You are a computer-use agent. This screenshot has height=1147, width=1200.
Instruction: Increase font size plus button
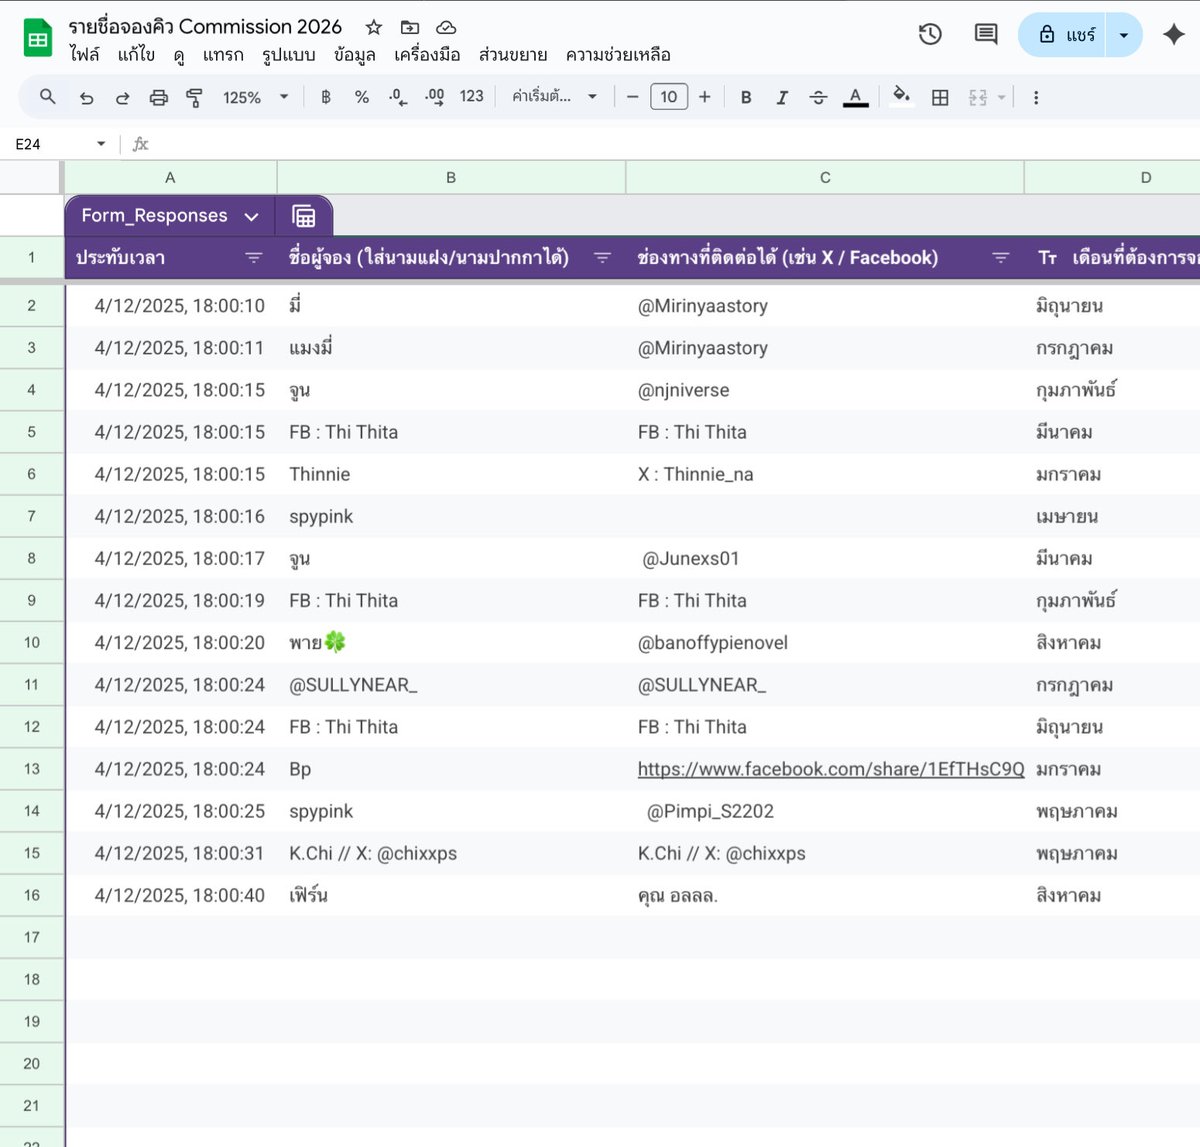tap(705, 97)
